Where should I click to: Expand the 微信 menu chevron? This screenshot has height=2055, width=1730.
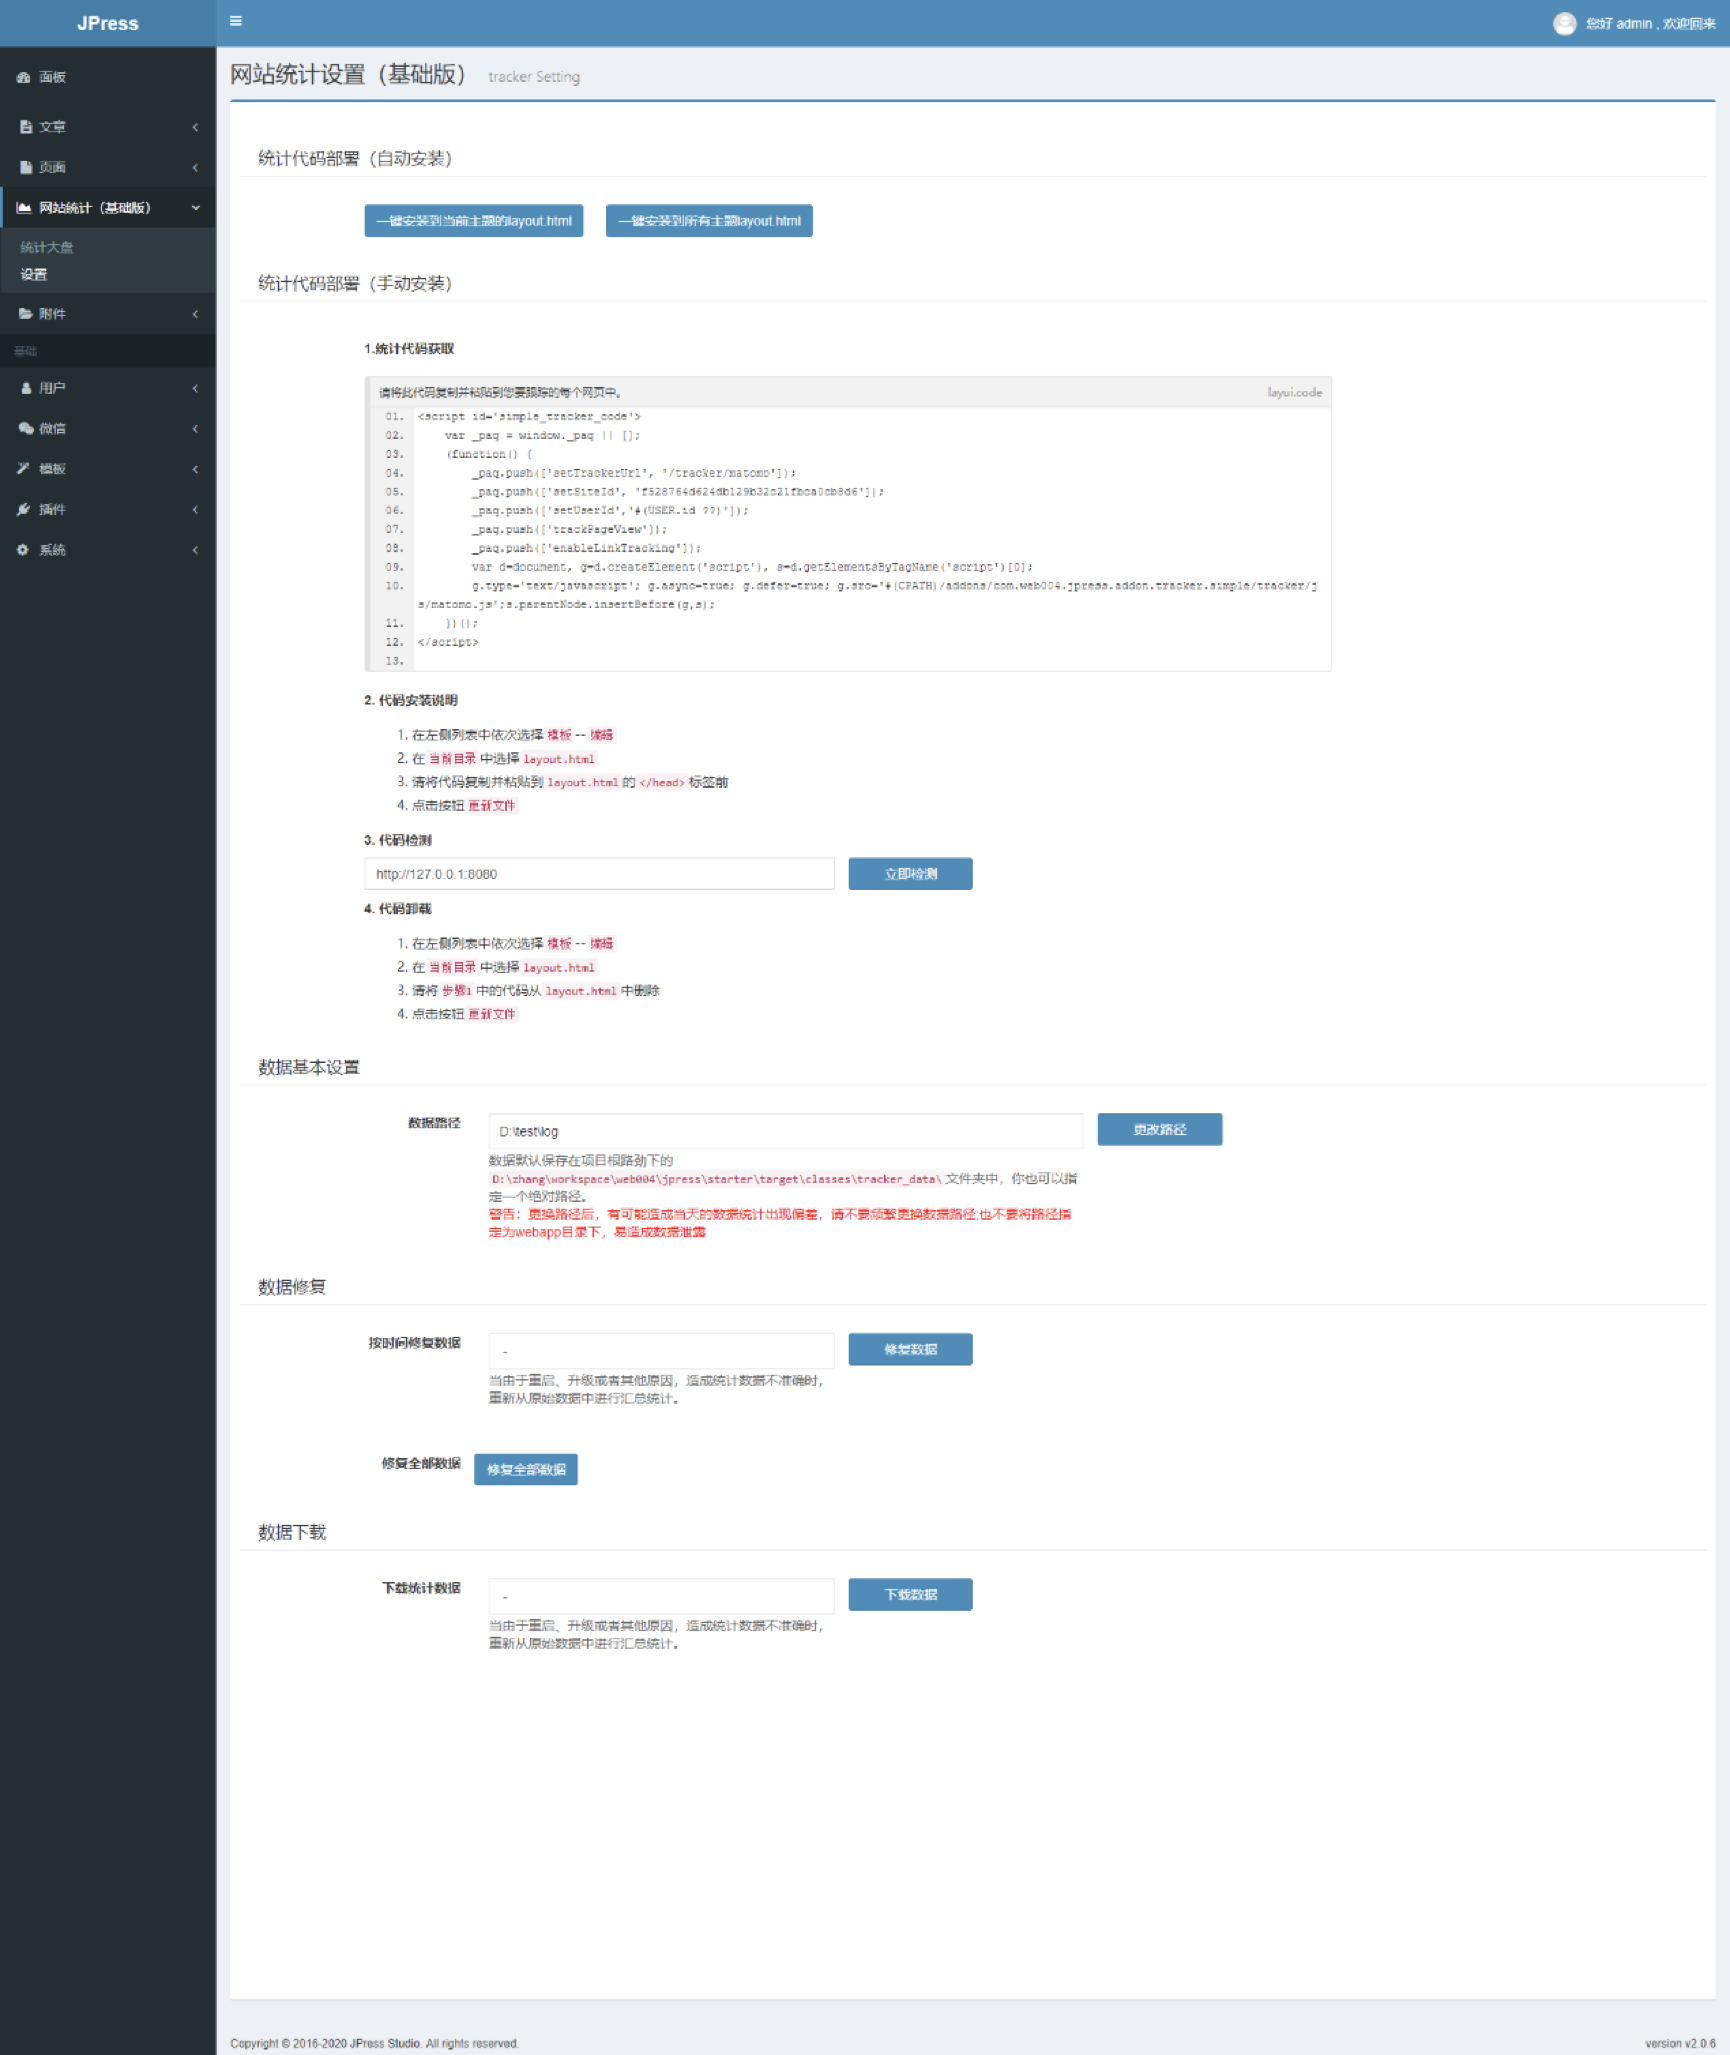tap(195, 428)
